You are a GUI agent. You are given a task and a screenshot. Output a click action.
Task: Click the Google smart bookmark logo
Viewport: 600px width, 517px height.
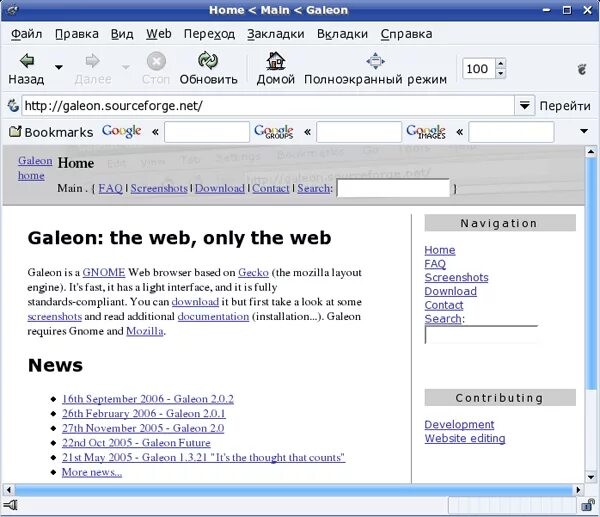[x=122, y=131]
